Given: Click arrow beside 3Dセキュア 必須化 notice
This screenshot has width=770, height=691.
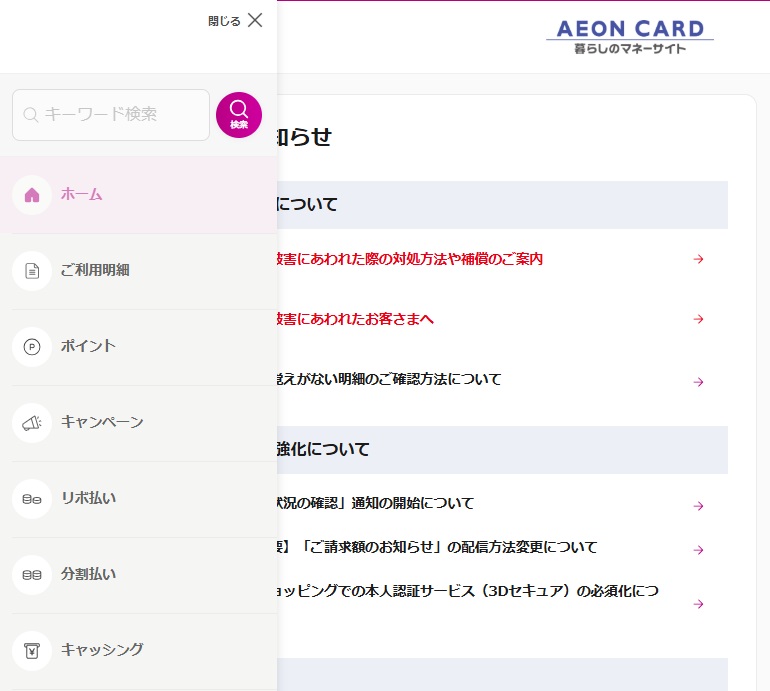Looking at the screenshot, I should 699,604.
